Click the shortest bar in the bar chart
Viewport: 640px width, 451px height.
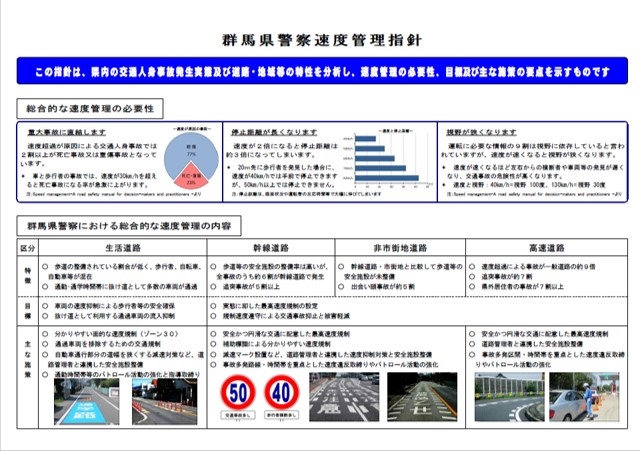(365, 139)
